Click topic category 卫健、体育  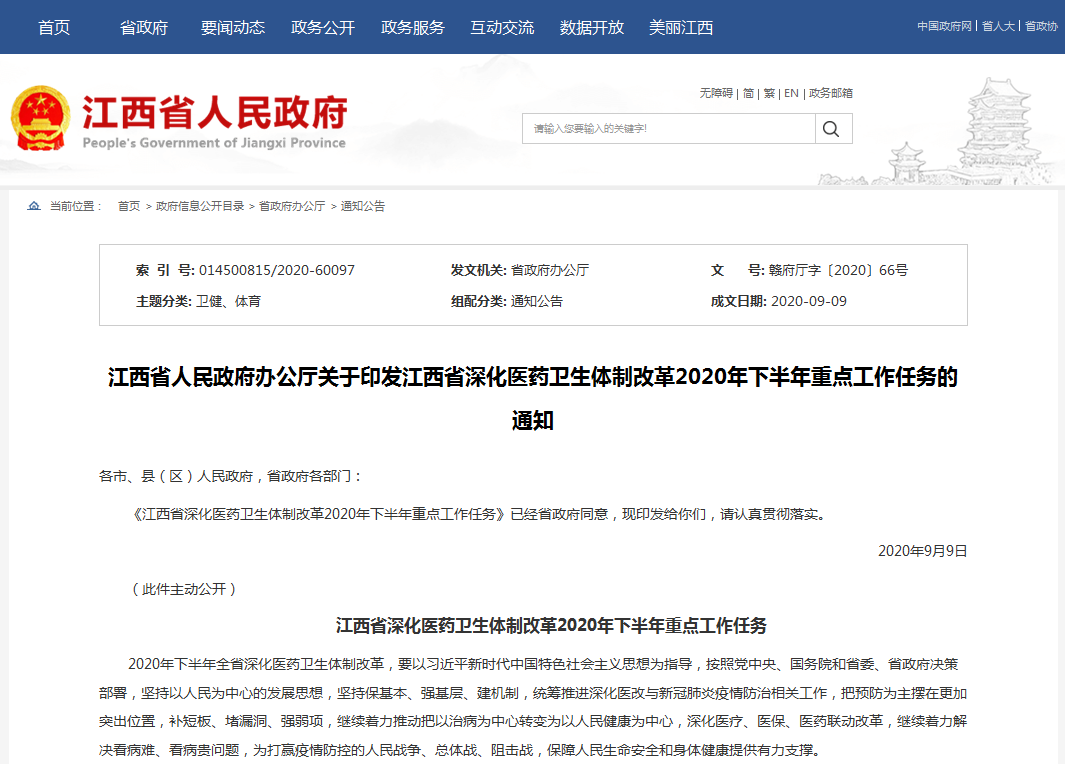pos(228,301)
